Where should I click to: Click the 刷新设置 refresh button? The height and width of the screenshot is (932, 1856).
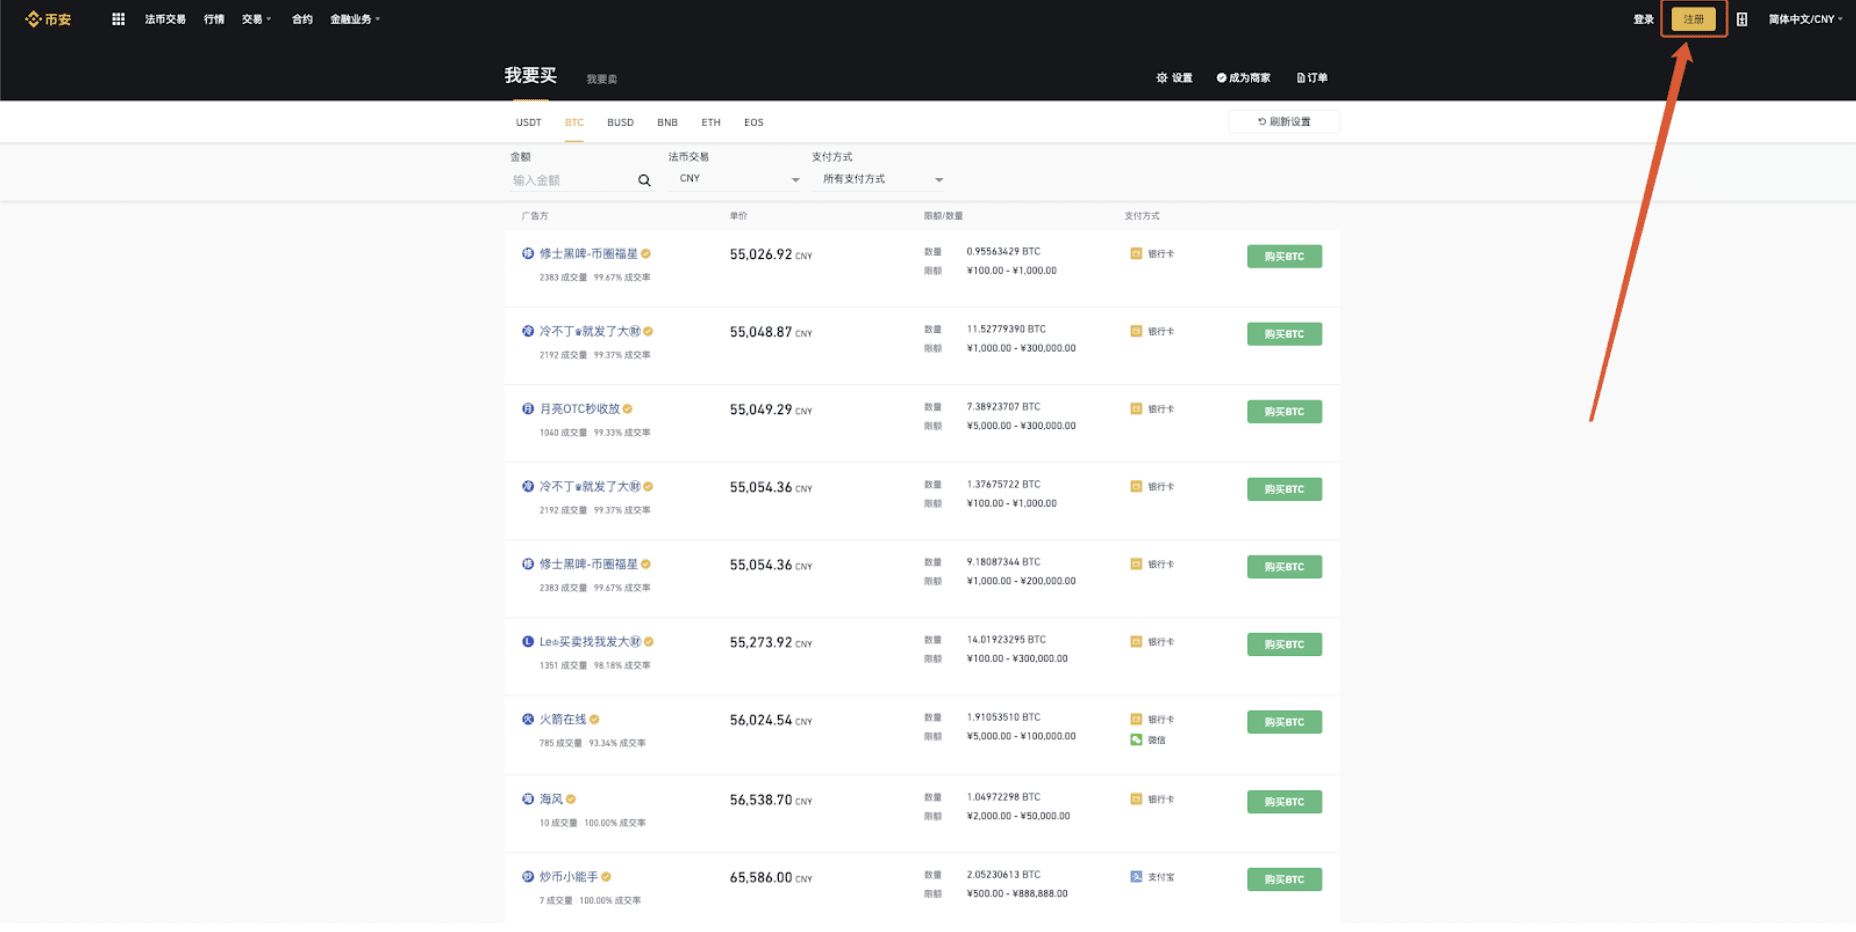coord(1284,122)
